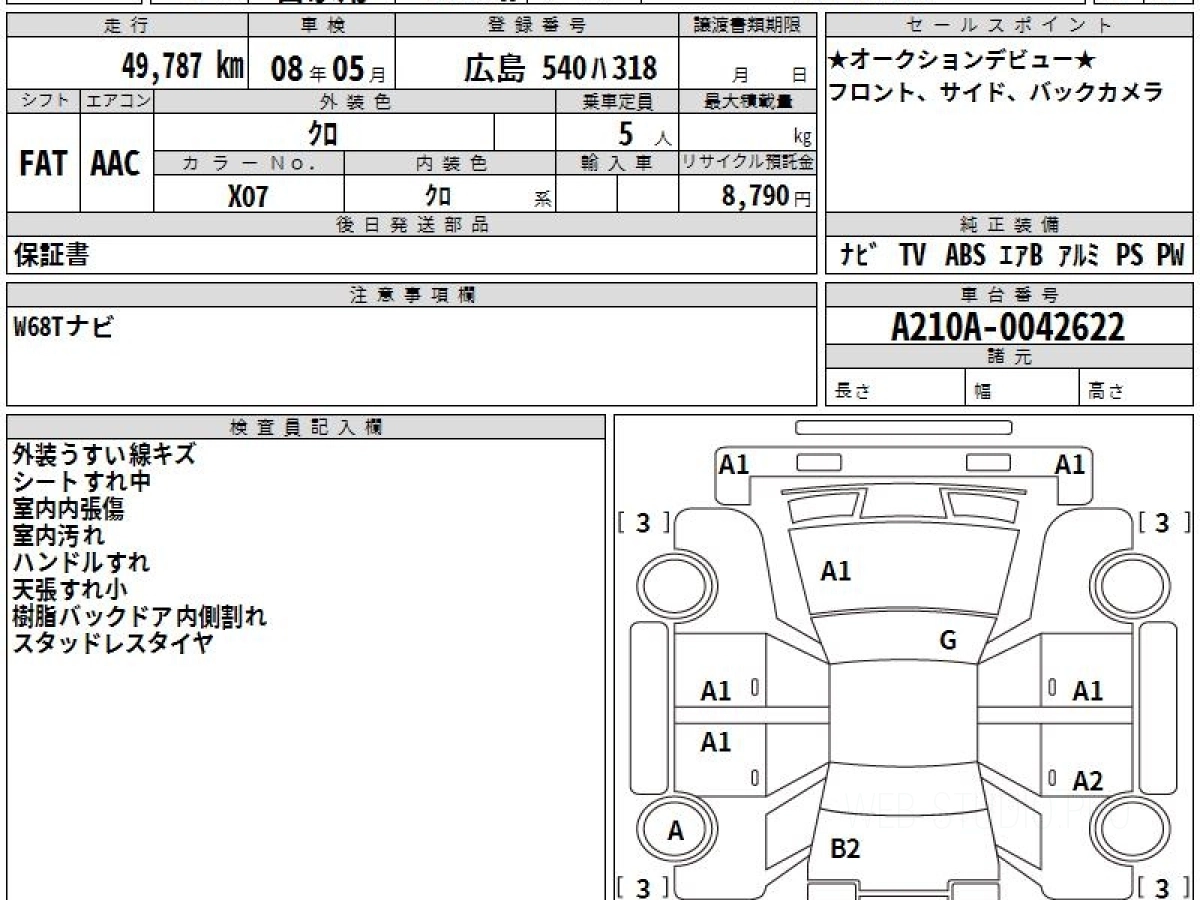The width and height of the screenshot is (1200, 900).
Task: Click the リサイクル預託金 header
Action: pos(748,163)
